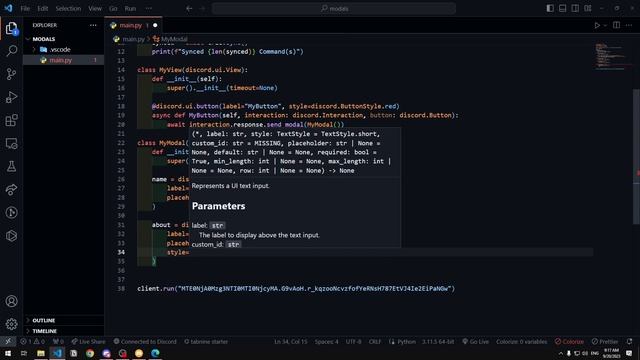Screen dimensions: 640x360
Task: Select the 3.11.5 64-bit Python interpreter
Action: point(438,342)
